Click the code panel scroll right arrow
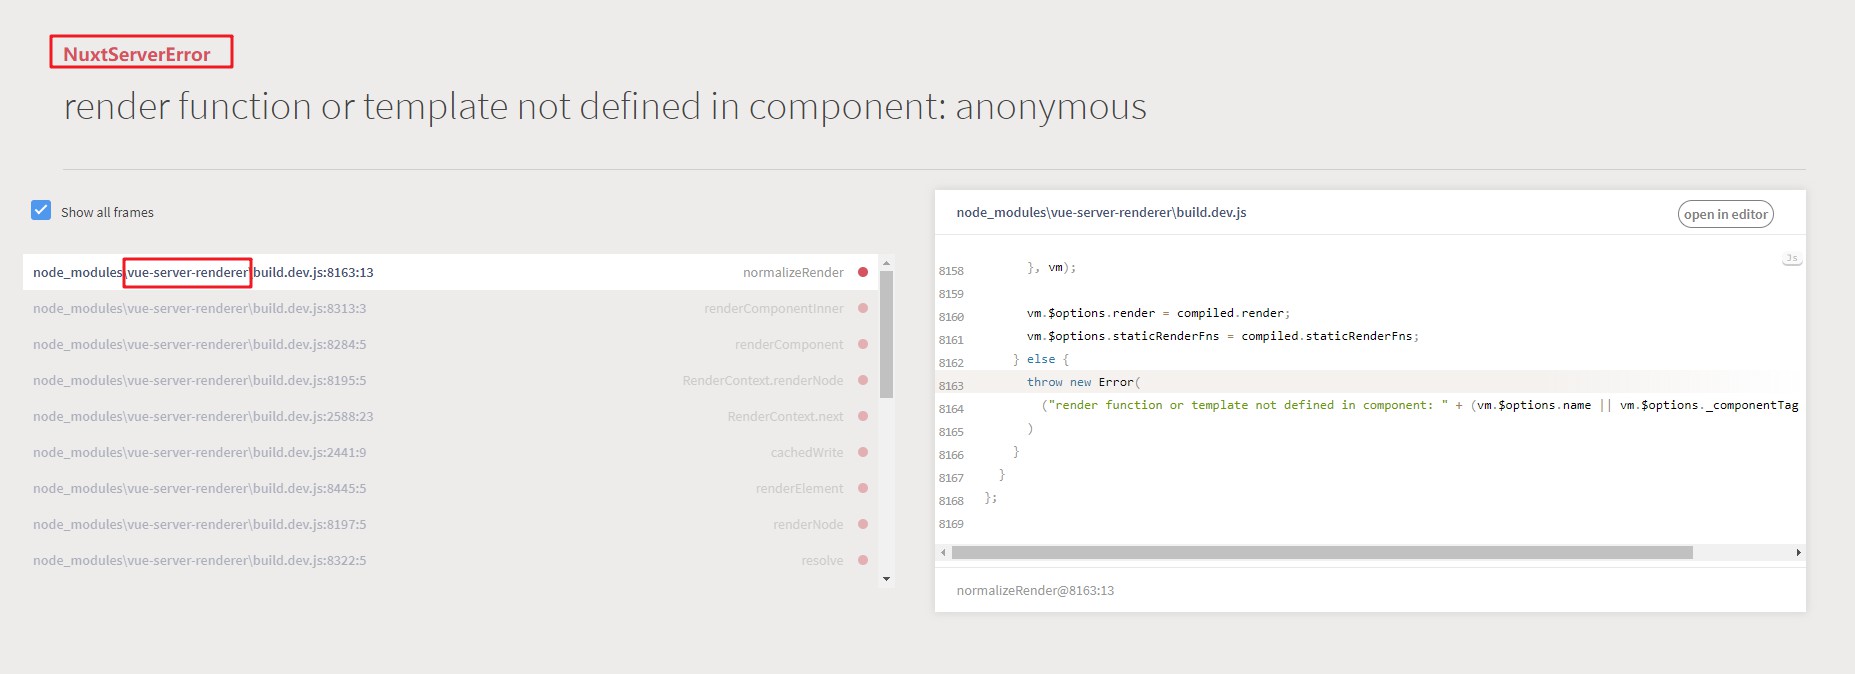Image resolution: width=1855 pixels, height=674 pixels. 1798,552
